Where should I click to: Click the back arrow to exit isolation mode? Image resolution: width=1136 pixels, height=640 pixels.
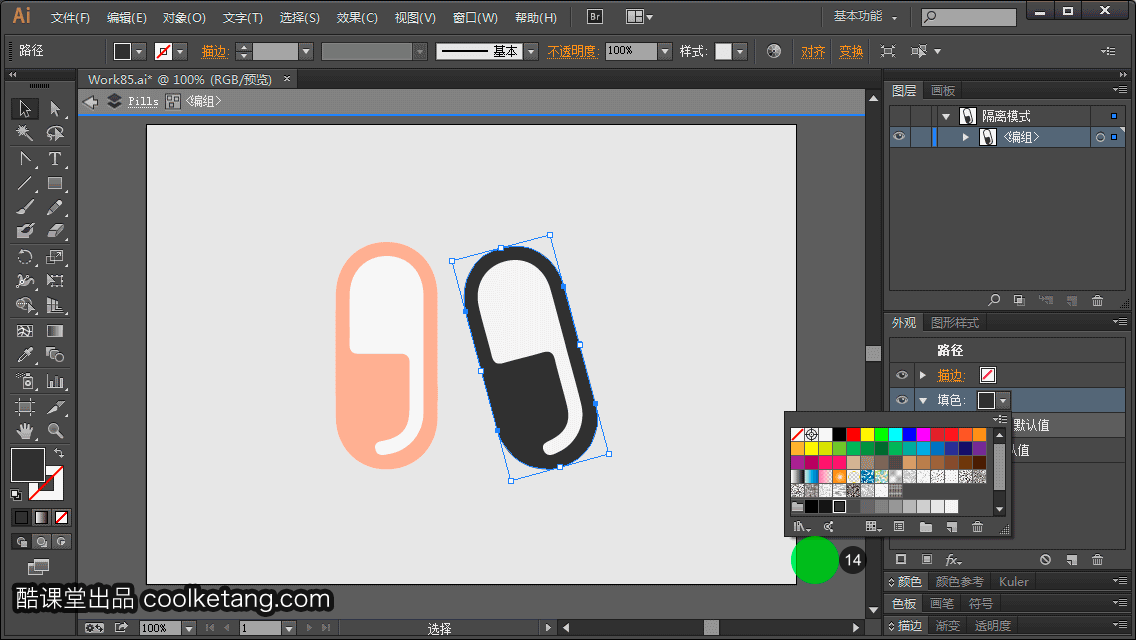tap(91, 101)
